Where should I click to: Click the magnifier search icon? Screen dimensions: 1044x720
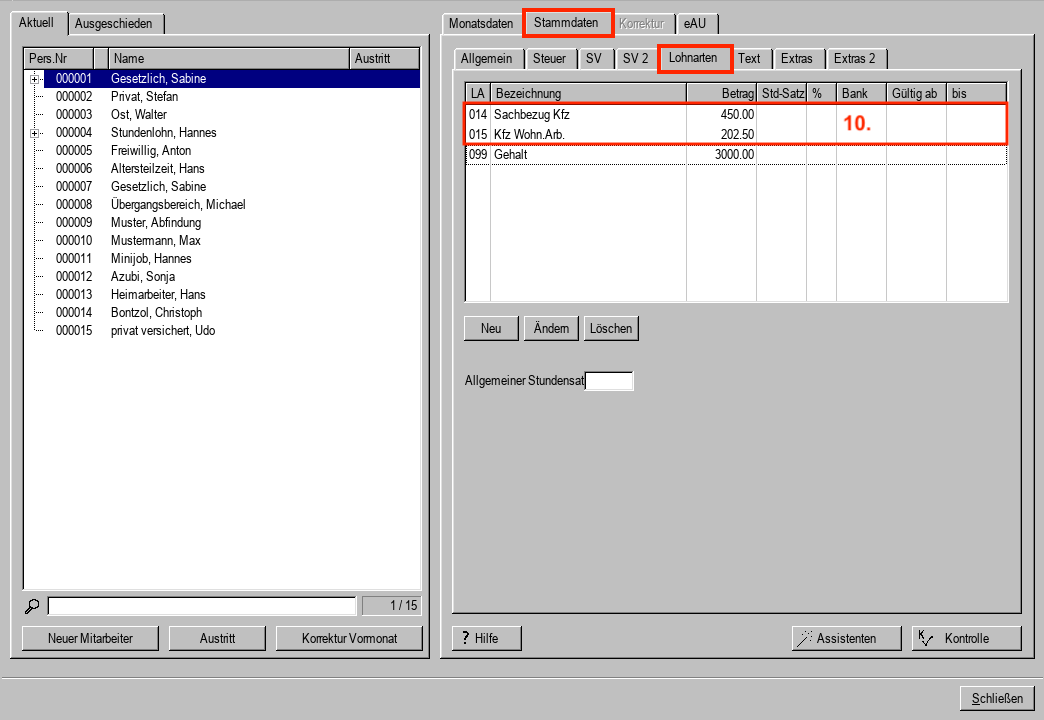(31, 606)
